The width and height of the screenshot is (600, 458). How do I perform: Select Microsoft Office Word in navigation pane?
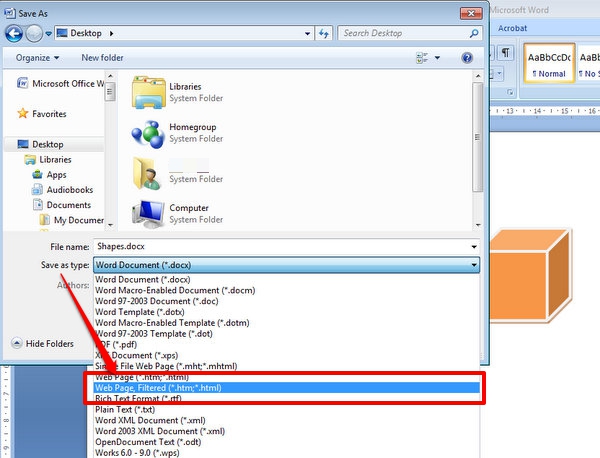pos(60,83)
